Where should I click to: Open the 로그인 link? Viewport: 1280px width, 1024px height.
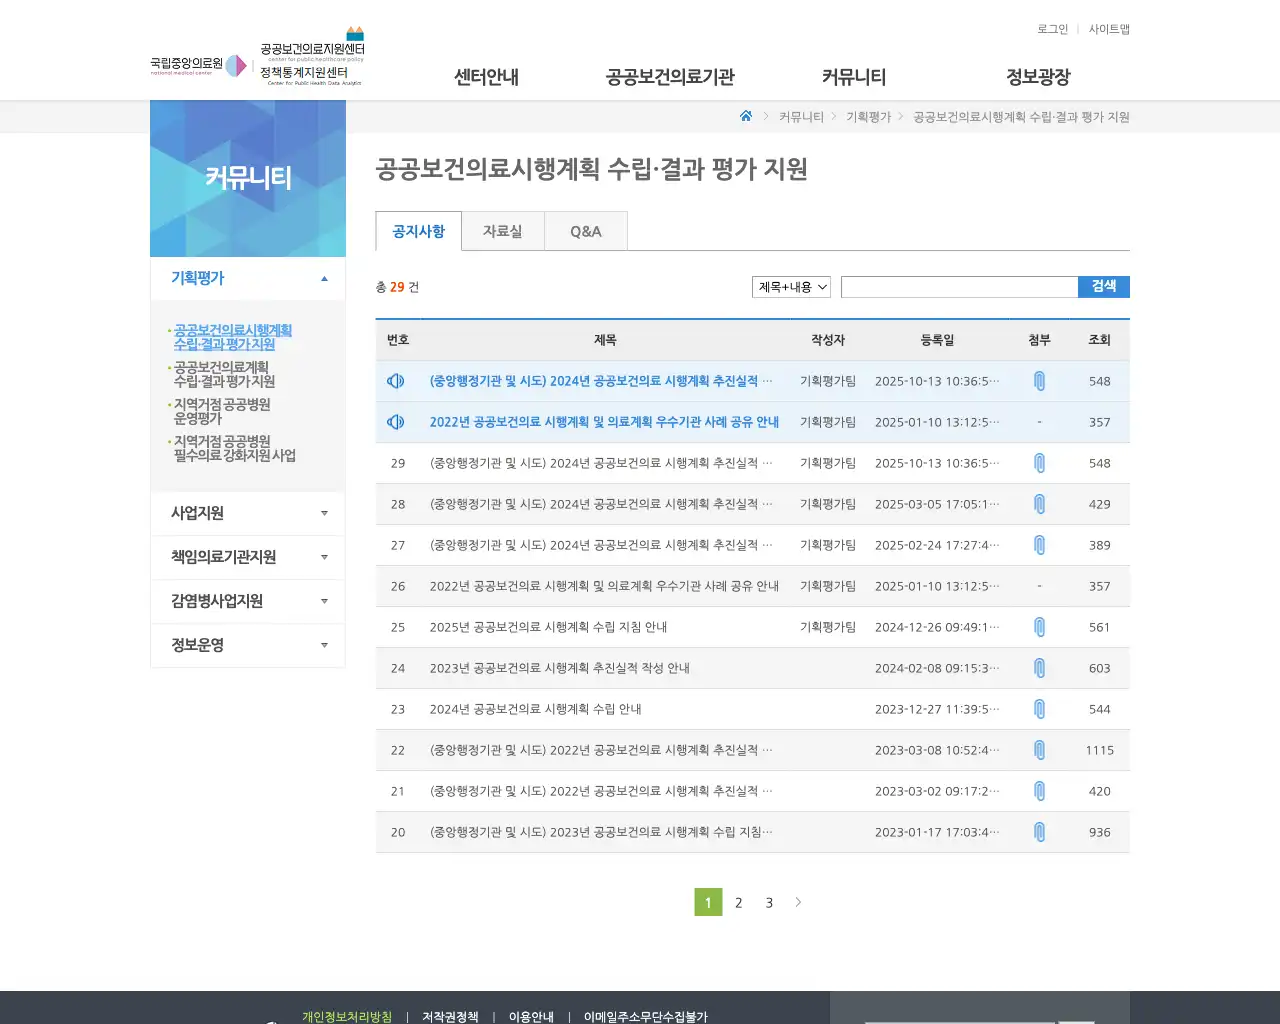coord(1052,29)
